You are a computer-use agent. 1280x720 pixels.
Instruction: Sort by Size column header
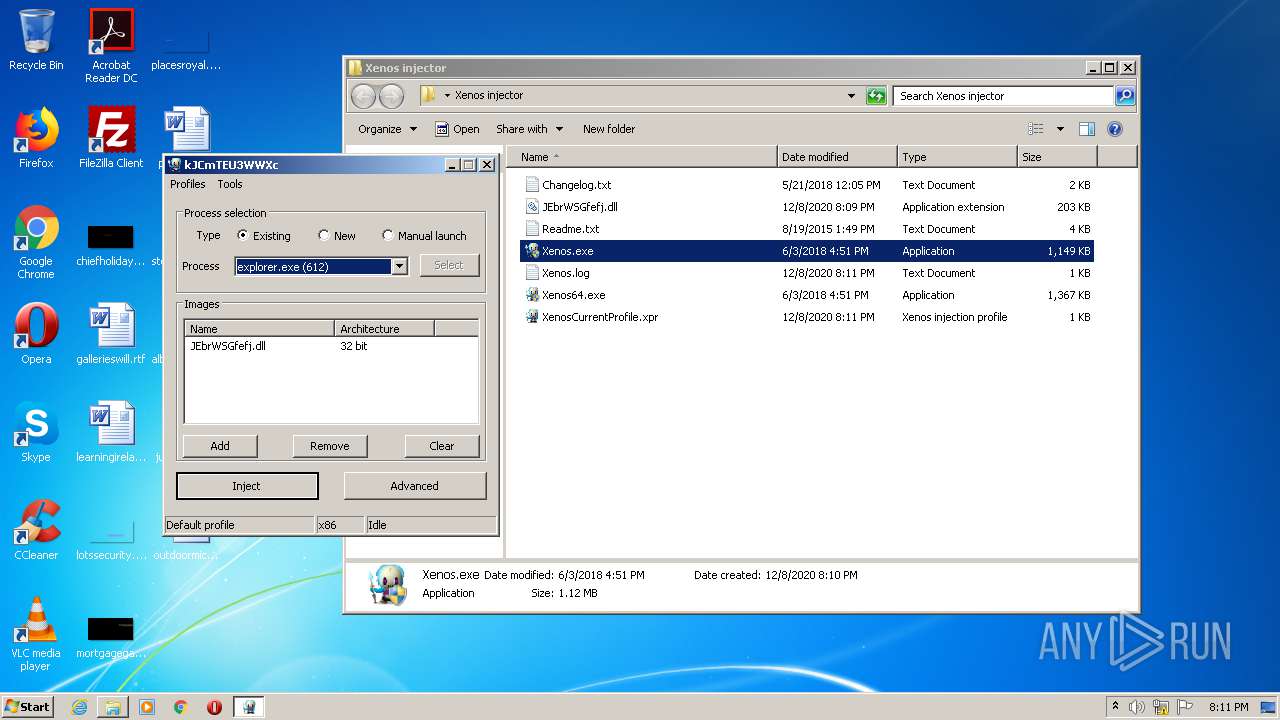coord(1057,157)
